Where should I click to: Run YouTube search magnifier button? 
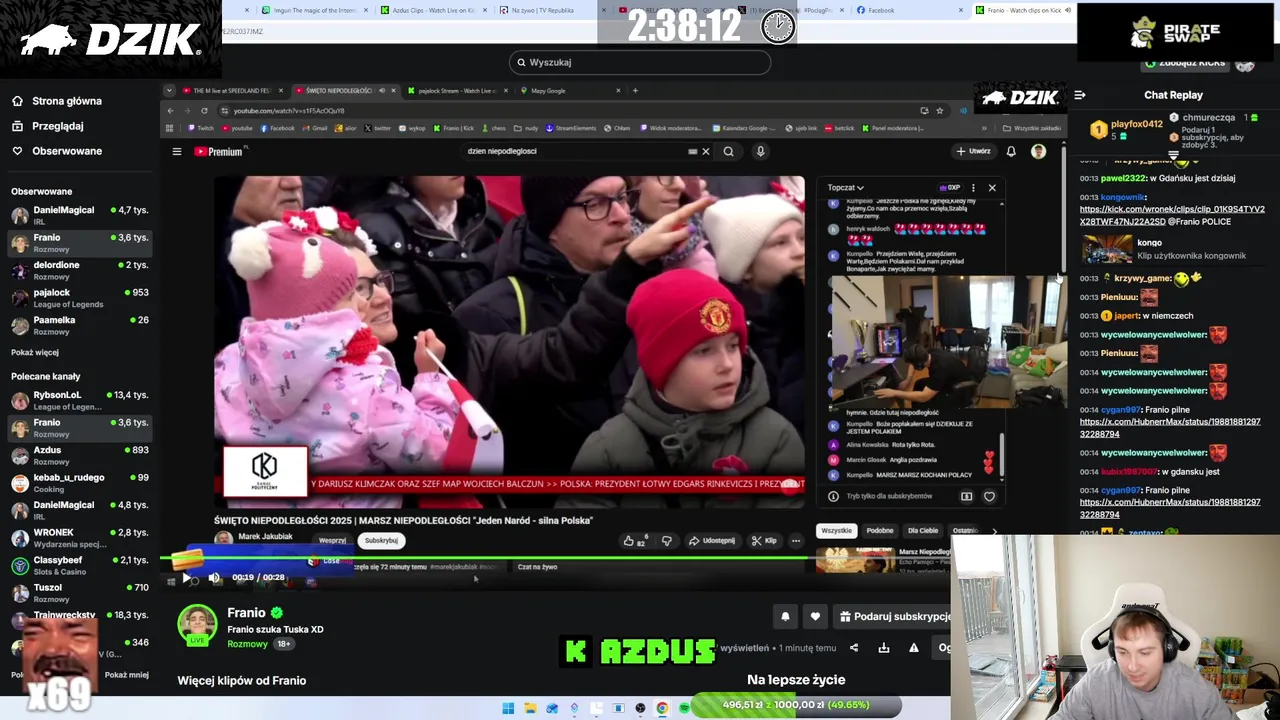728,152
